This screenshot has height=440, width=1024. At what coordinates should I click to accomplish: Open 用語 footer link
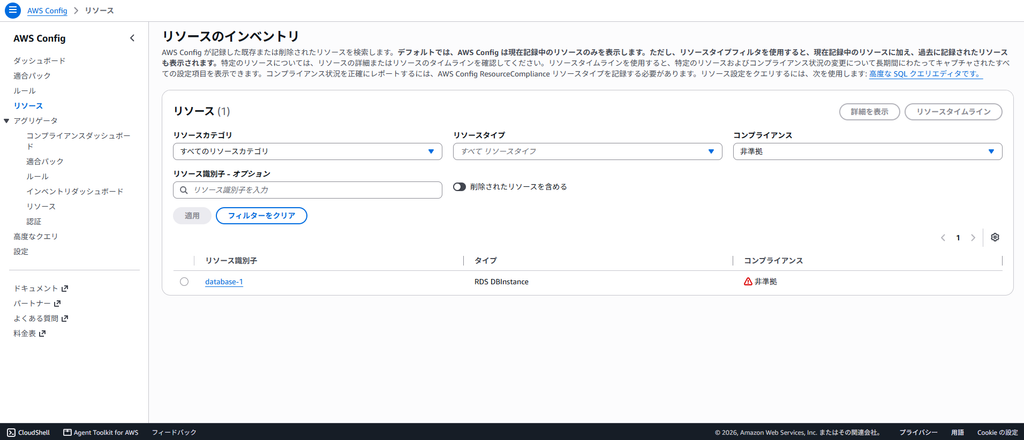(x=957, y=432)
